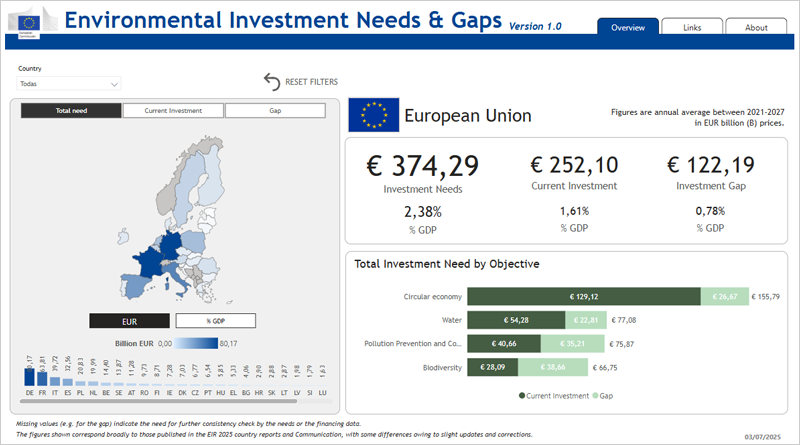Image resolution: width=800 pixels, height=445 pixels.
Task: Switch map to Gap view
Action: tap(275, 111)
